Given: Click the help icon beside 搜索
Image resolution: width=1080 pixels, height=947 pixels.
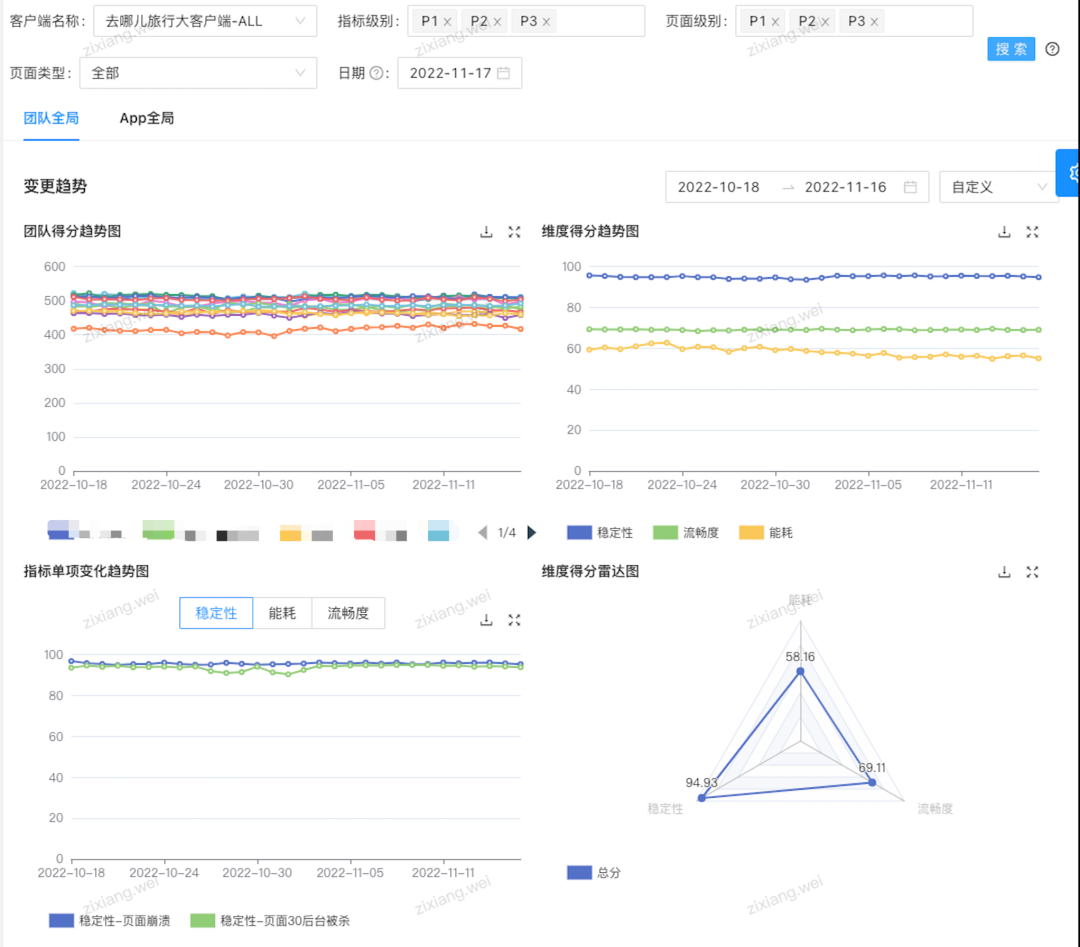Looking at the screenshot, I should coord(1052,49).
